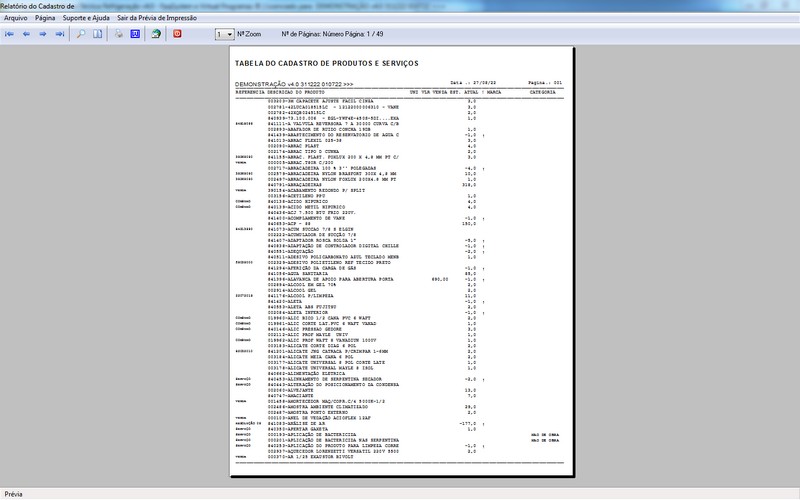The width and height of the screenshot is (800, 500).
Task: Click the page counter text 1 / 49
Action: point(374,34)
